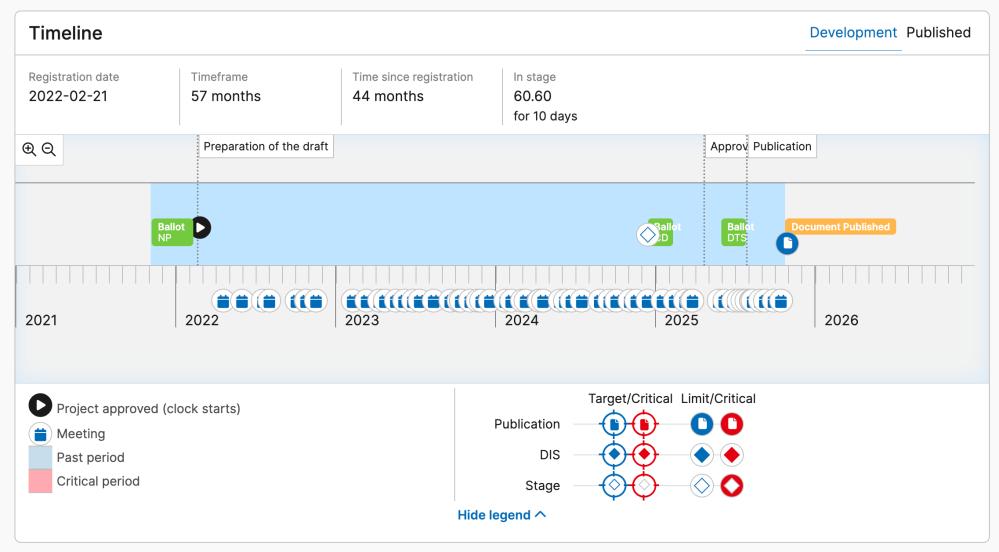Click the black project approved play marker on timeline
The width and height of the screenshot is (999, 552).
[x=201, y=227]
